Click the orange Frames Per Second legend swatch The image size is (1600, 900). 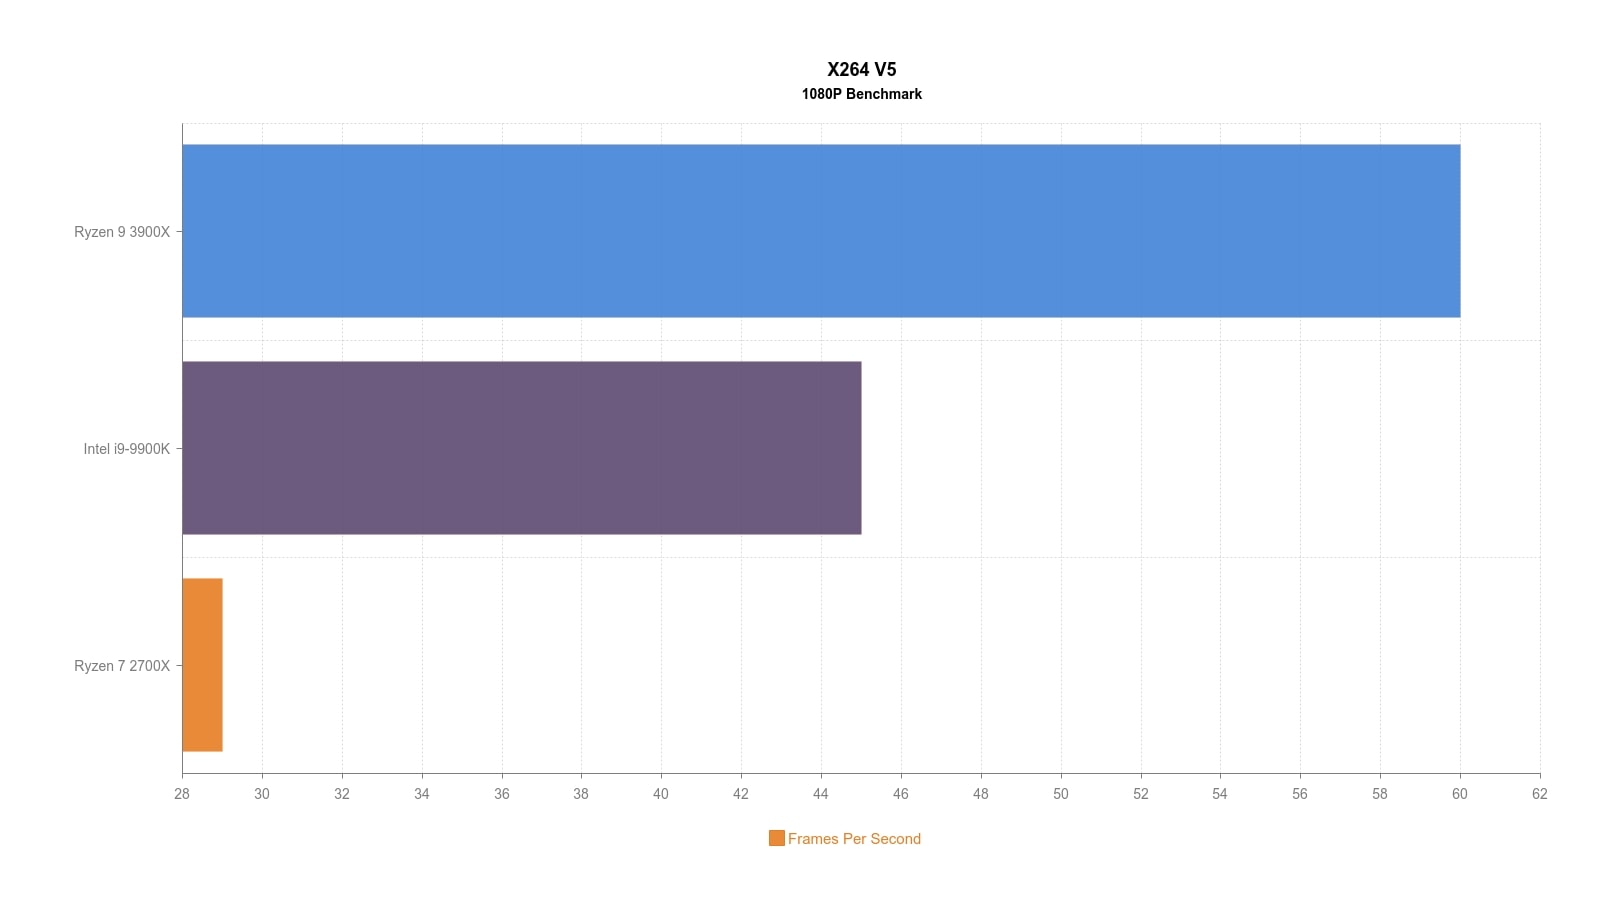pos(776,838)
